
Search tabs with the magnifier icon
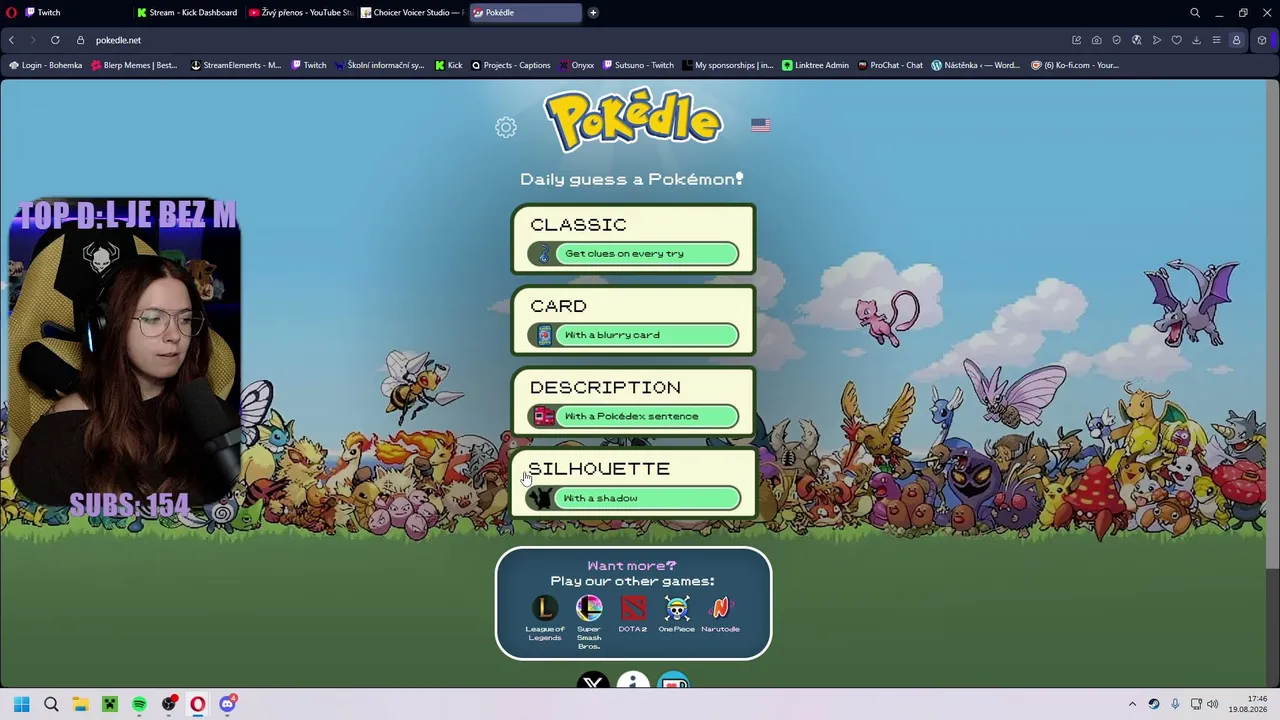(x=1195, y=13)
